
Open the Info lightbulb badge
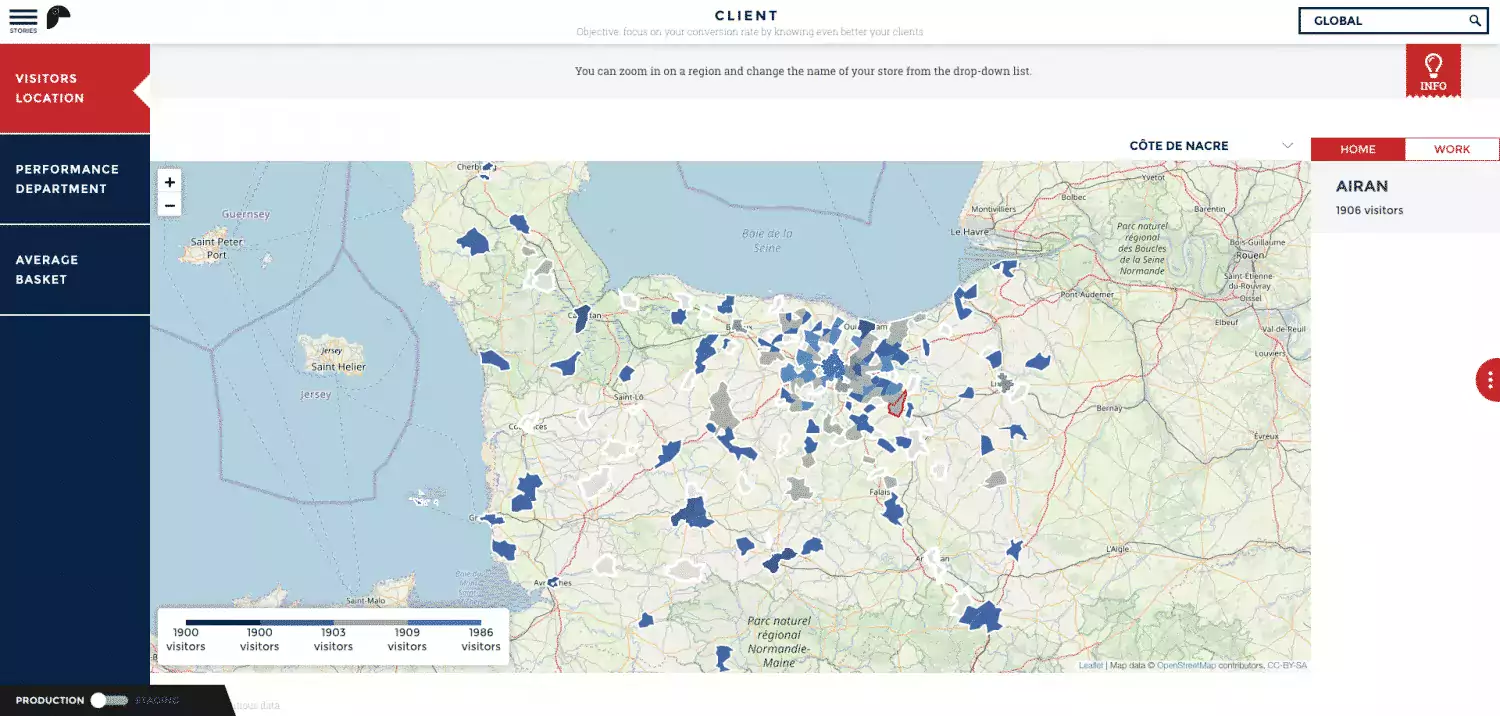(x=1433, y=70)
